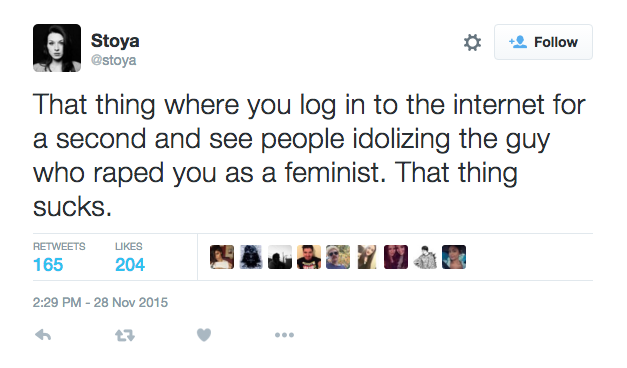Click the last avatar in likers row
This screenshot has height=368, width=627.
[454, 257]
